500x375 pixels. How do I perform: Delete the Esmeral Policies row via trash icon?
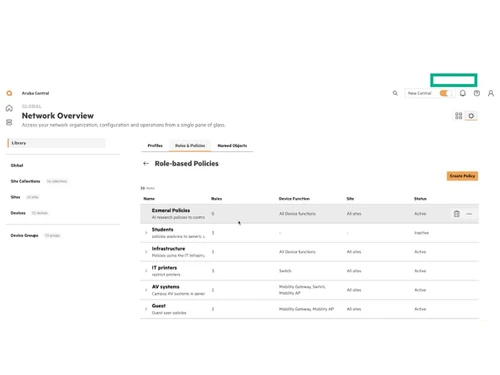click(457, 214)
